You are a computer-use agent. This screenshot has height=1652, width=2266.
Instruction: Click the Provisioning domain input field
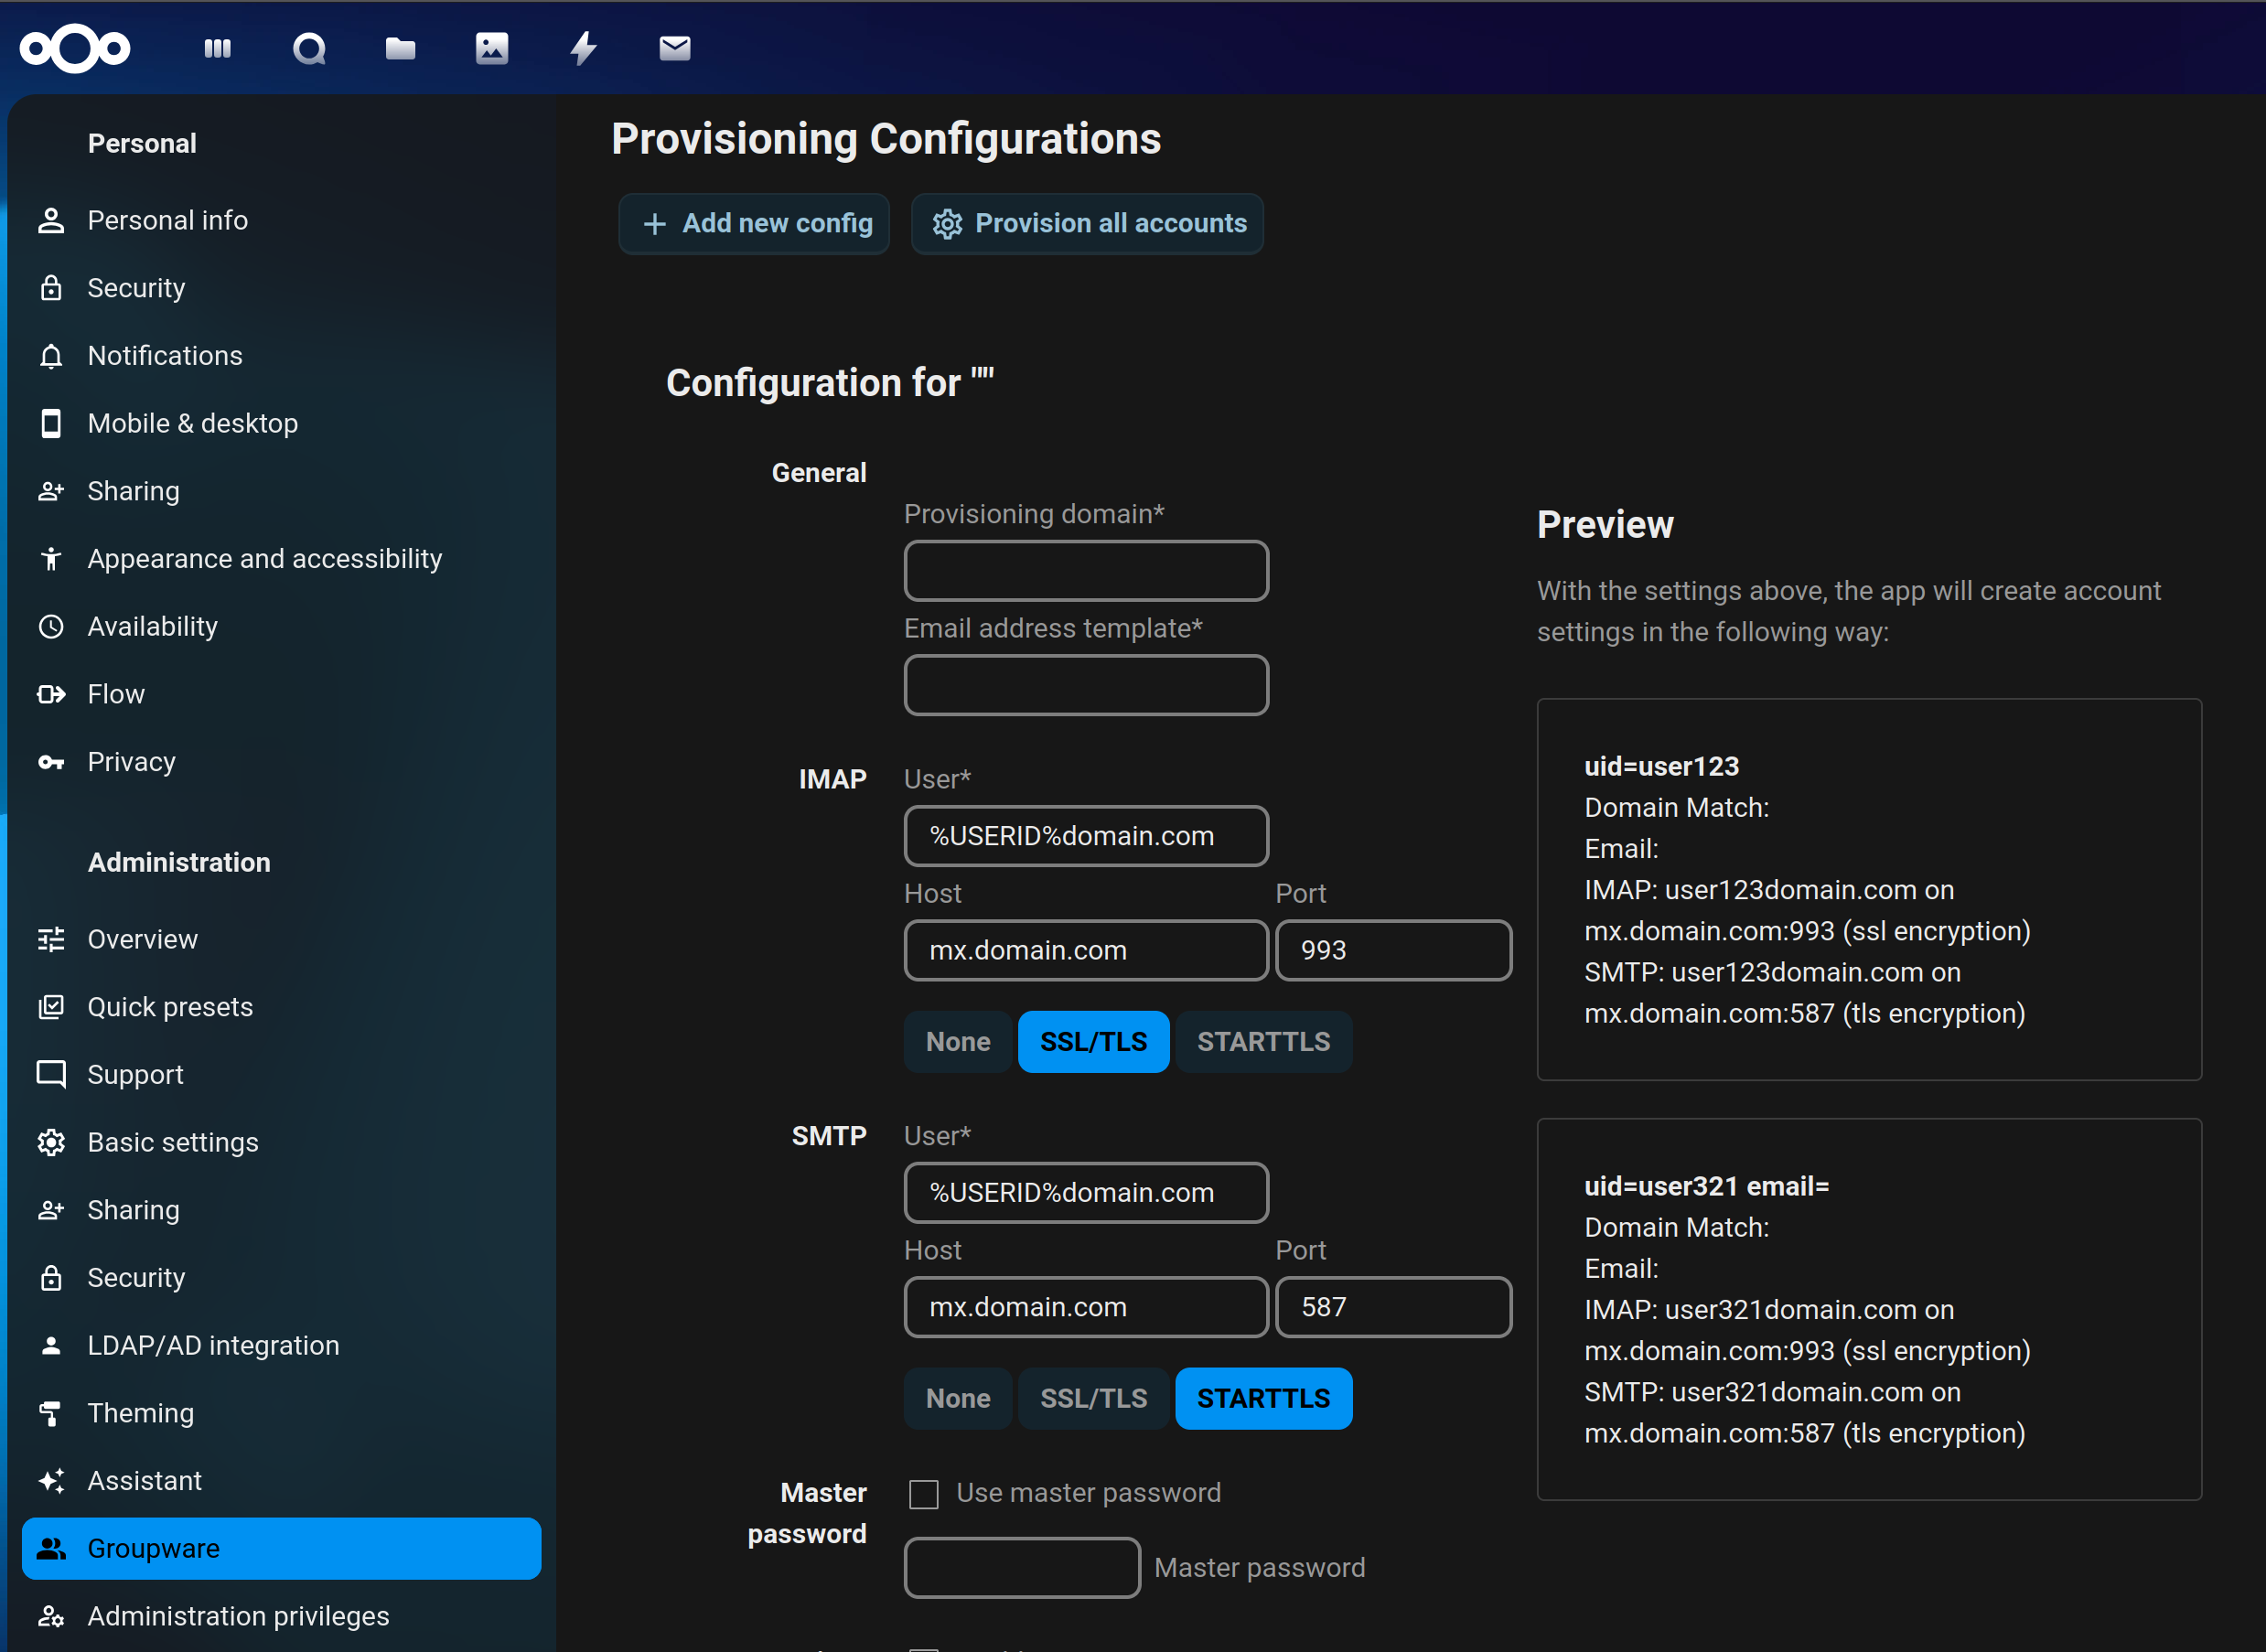(x=1086, y=571)
